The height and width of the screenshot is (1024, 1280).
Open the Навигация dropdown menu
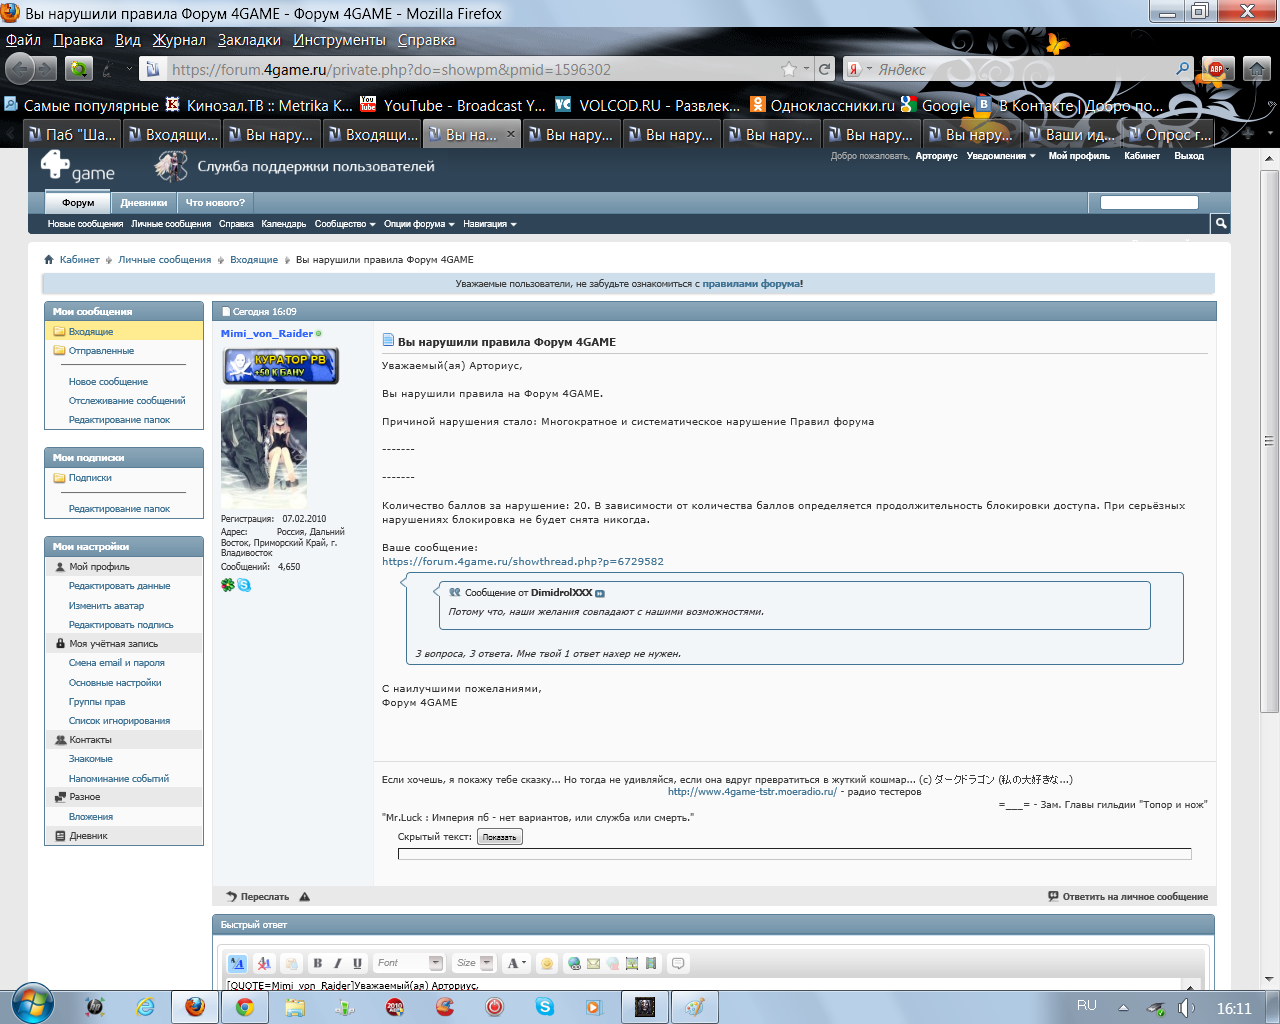pos(490,224)
